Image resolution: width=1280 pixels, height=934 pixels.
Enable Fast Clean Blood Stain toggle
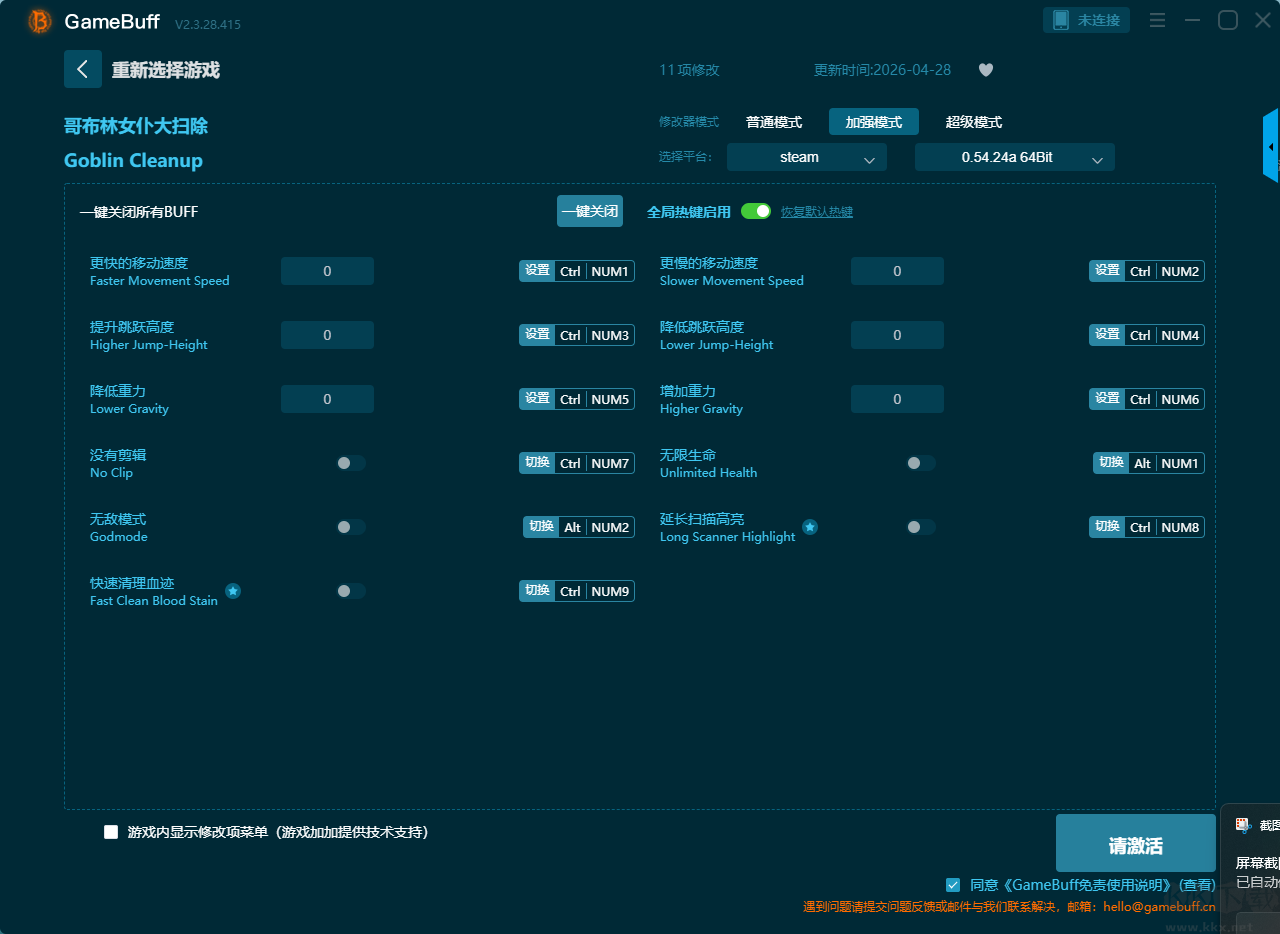coord(351,591)
